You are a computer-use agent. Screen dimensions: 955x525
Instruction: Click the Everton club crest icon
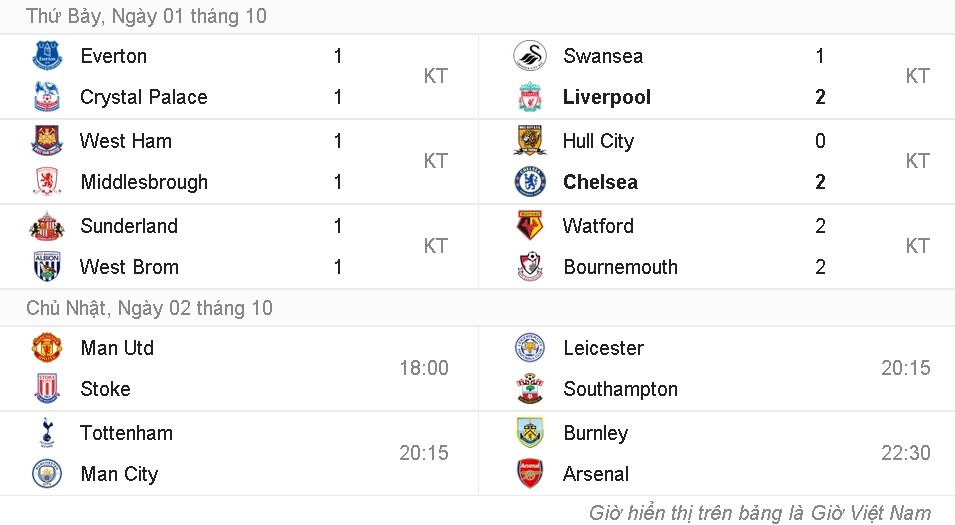click(47, 56)
